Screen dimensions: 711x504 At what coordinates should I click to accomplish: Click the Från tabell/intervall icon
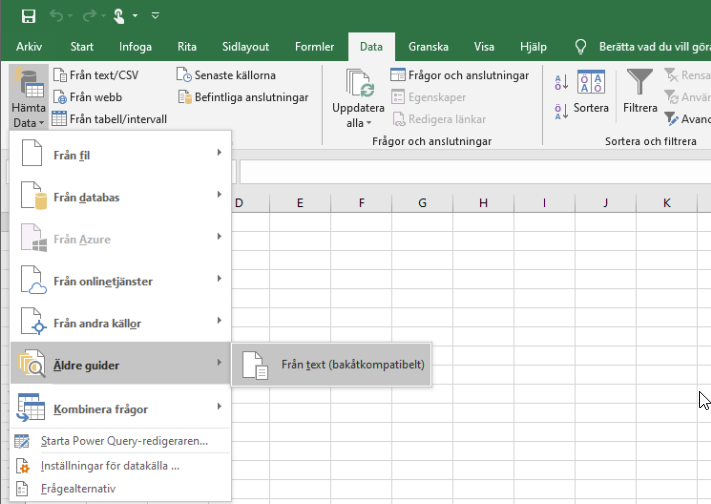click(x=59, y=119)
